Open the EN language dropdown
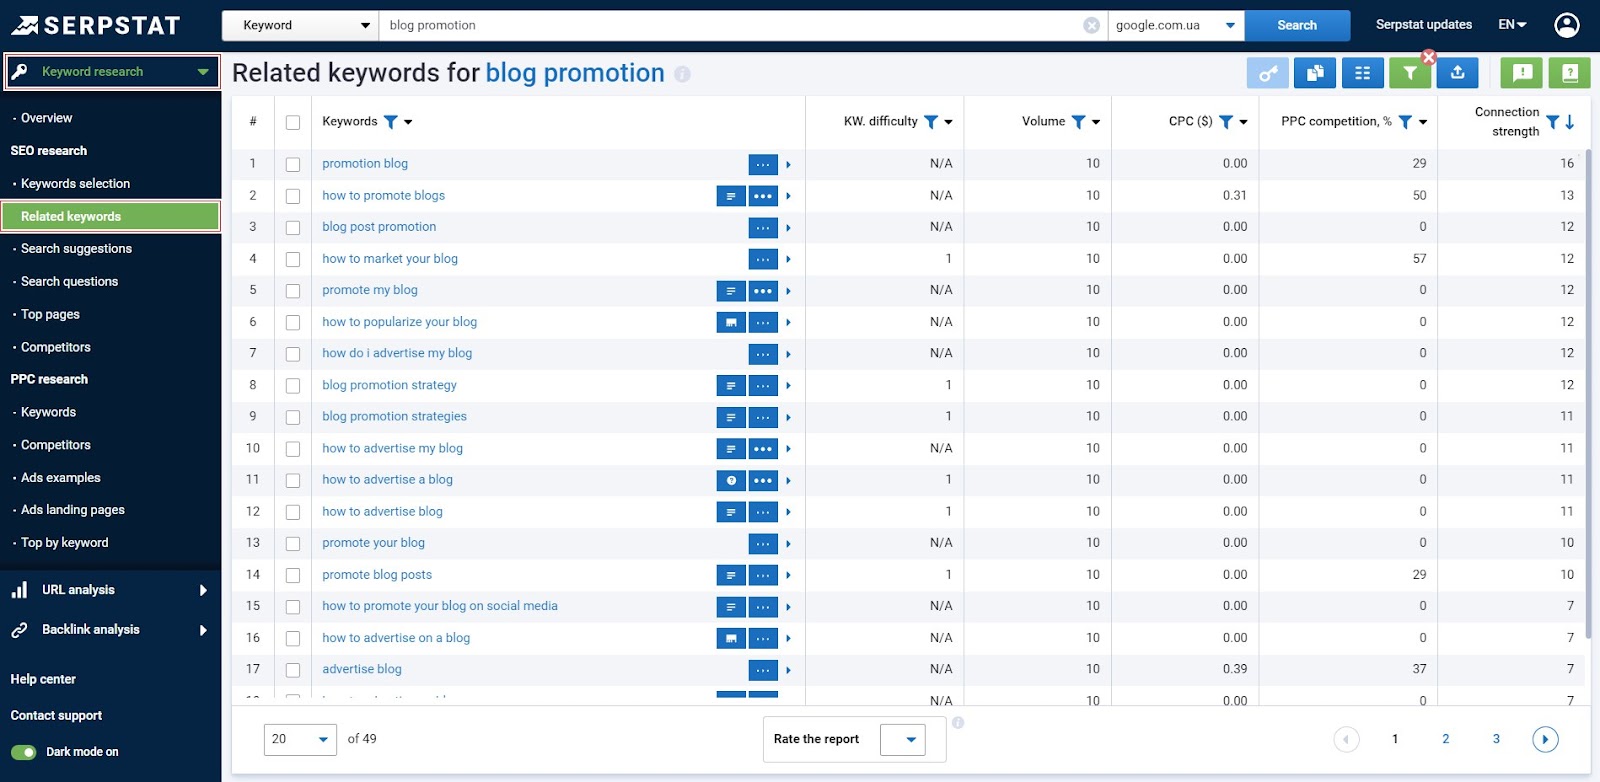Screen dimensions: 1600x782 click(1512, 25)
